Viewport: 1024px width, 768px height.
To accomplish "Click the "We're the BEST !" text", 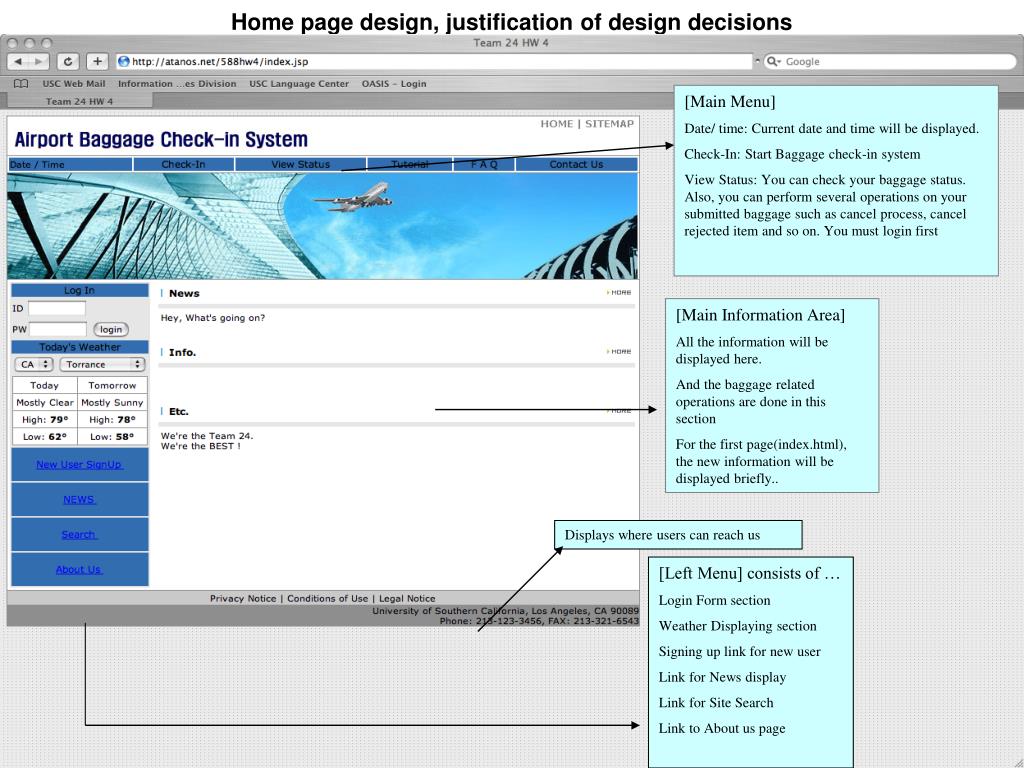I will [x=200, y=446].
